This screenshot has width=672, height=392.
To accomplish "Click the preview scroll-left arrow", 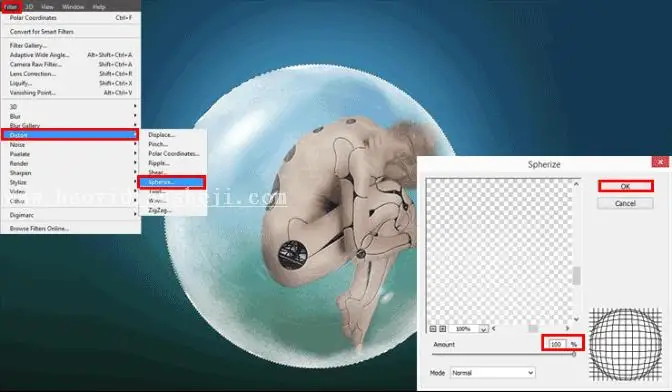I will point(494,329).
